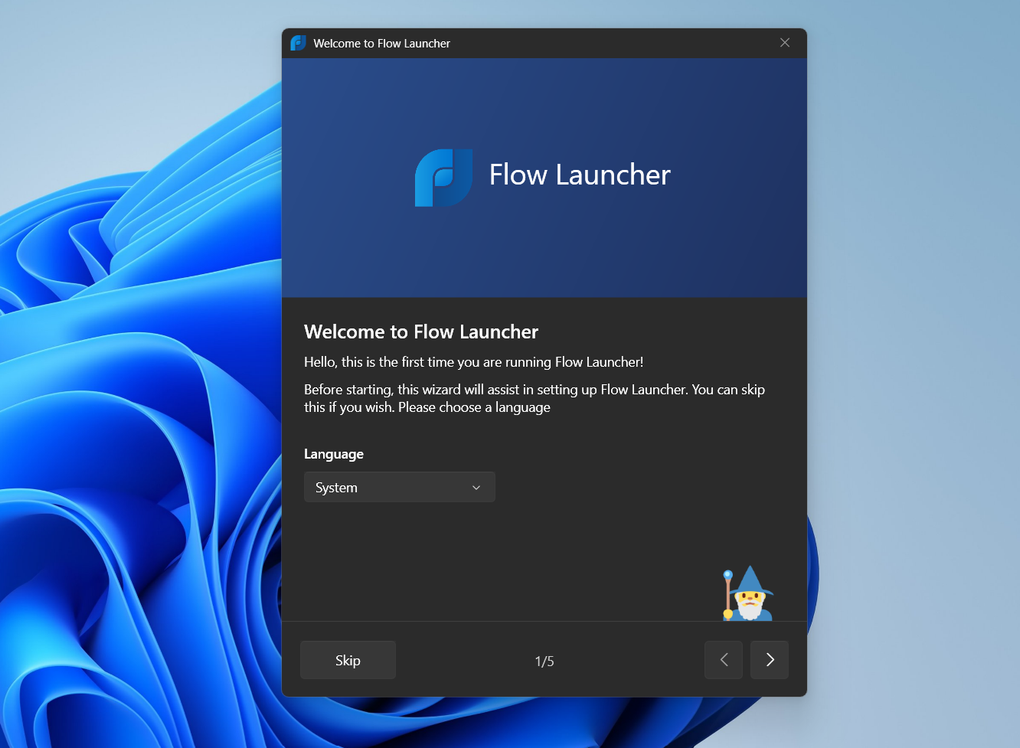Image resolution: width=1020 pixels, height=748 pixels.
Task: Click the "Language" label
Action: pos(334,454)
